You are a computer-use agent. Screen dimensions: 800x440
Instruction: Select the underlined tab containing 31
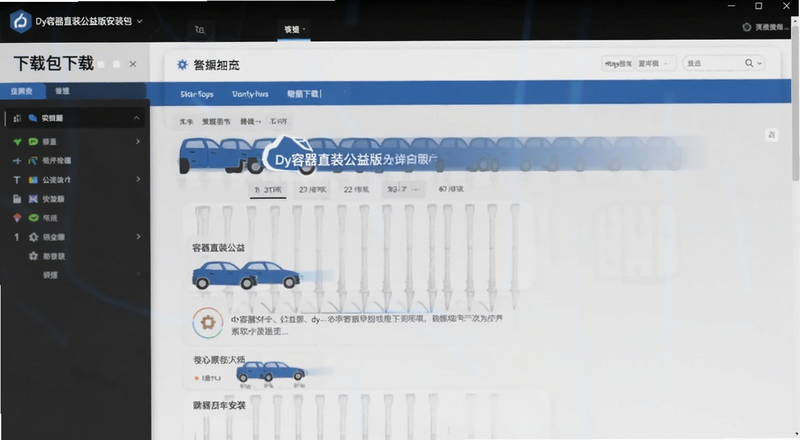(x=268, y=189)
